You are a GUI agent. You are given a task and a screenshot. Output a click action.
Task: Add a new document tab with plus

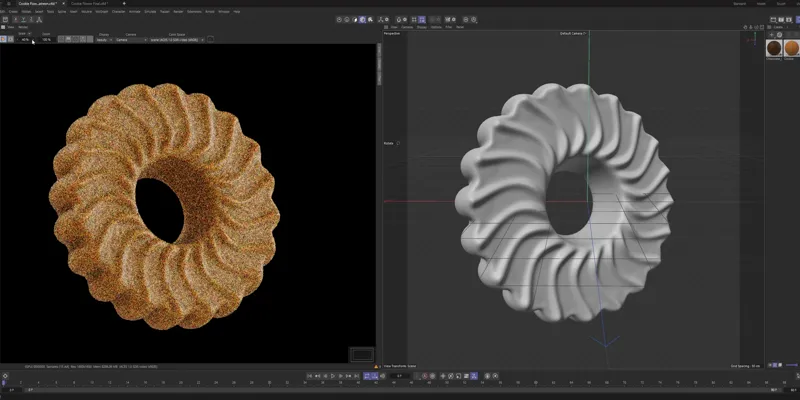tap(124, 4)
